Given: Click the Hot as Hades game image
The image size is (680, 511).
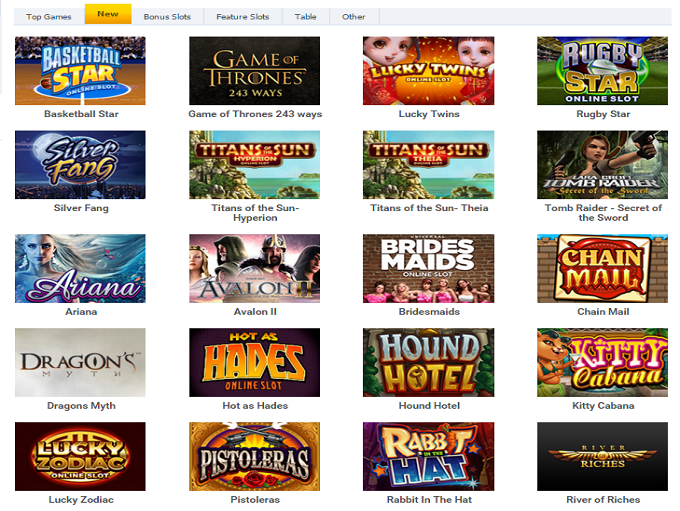Looking at the screenshot, I should click(255, 363).
